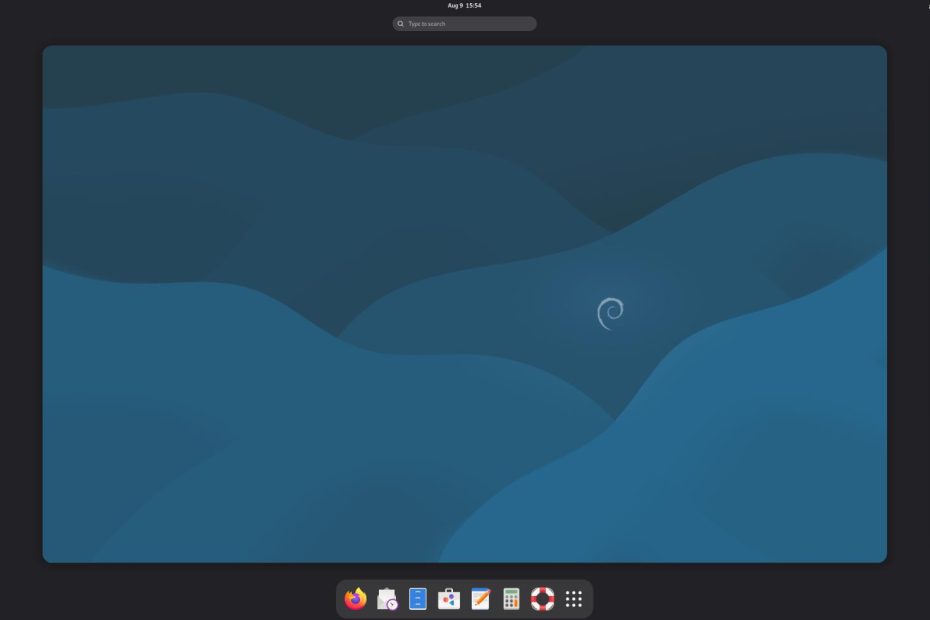Viewport: 930px width, 620px height.
Task: Launch the Text Editor notepad icon
Action: click(480, 599)
